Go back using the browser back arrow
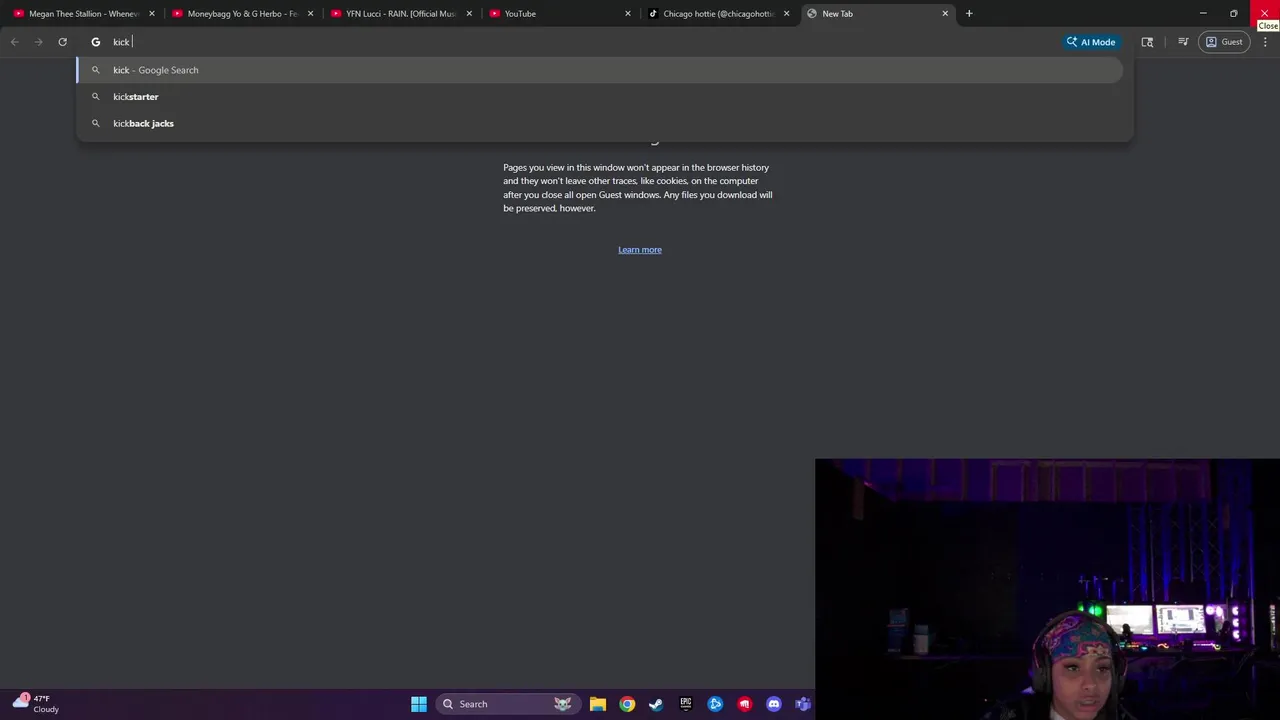 (x=14, y=42)
